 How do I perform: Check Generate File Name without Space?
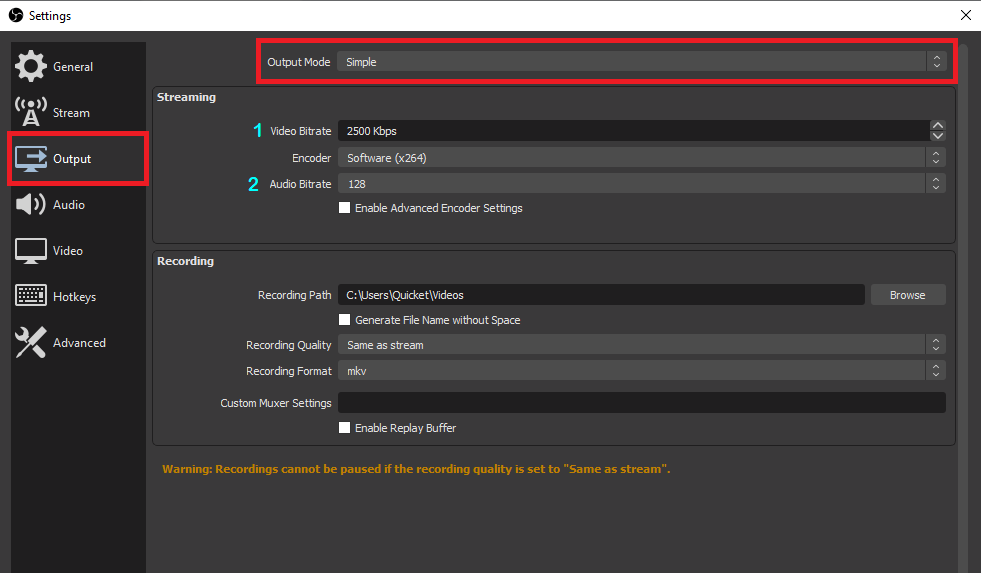click(x=344, y=320)
